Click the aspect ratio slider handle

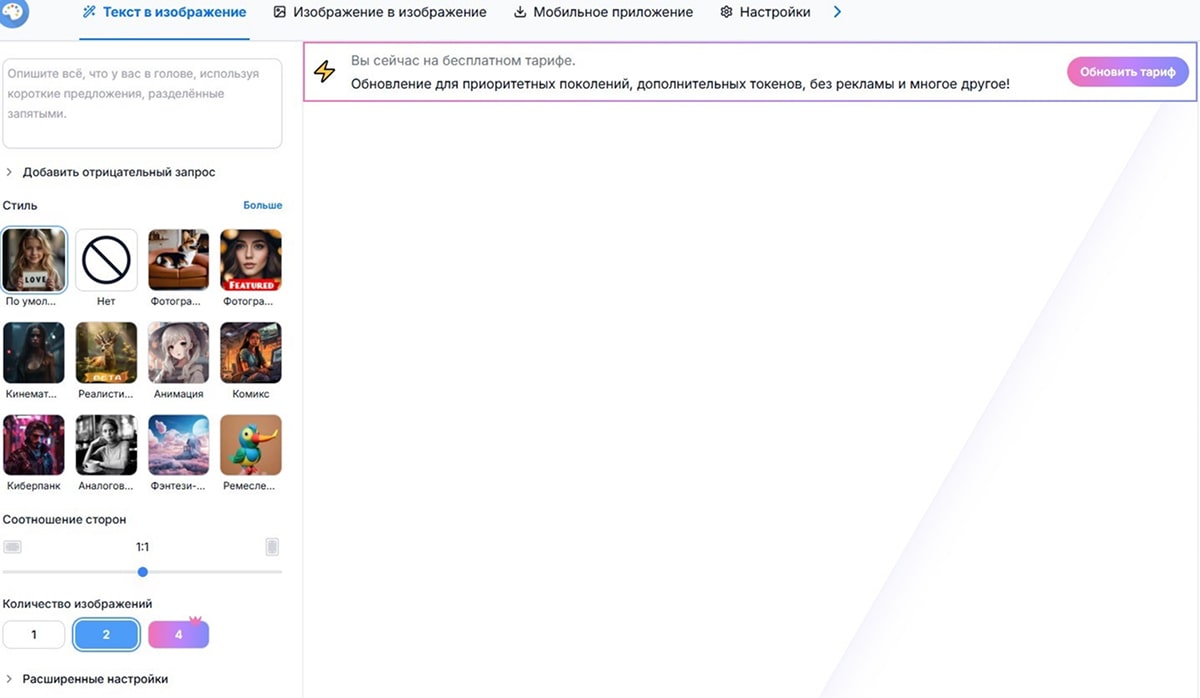143,572
